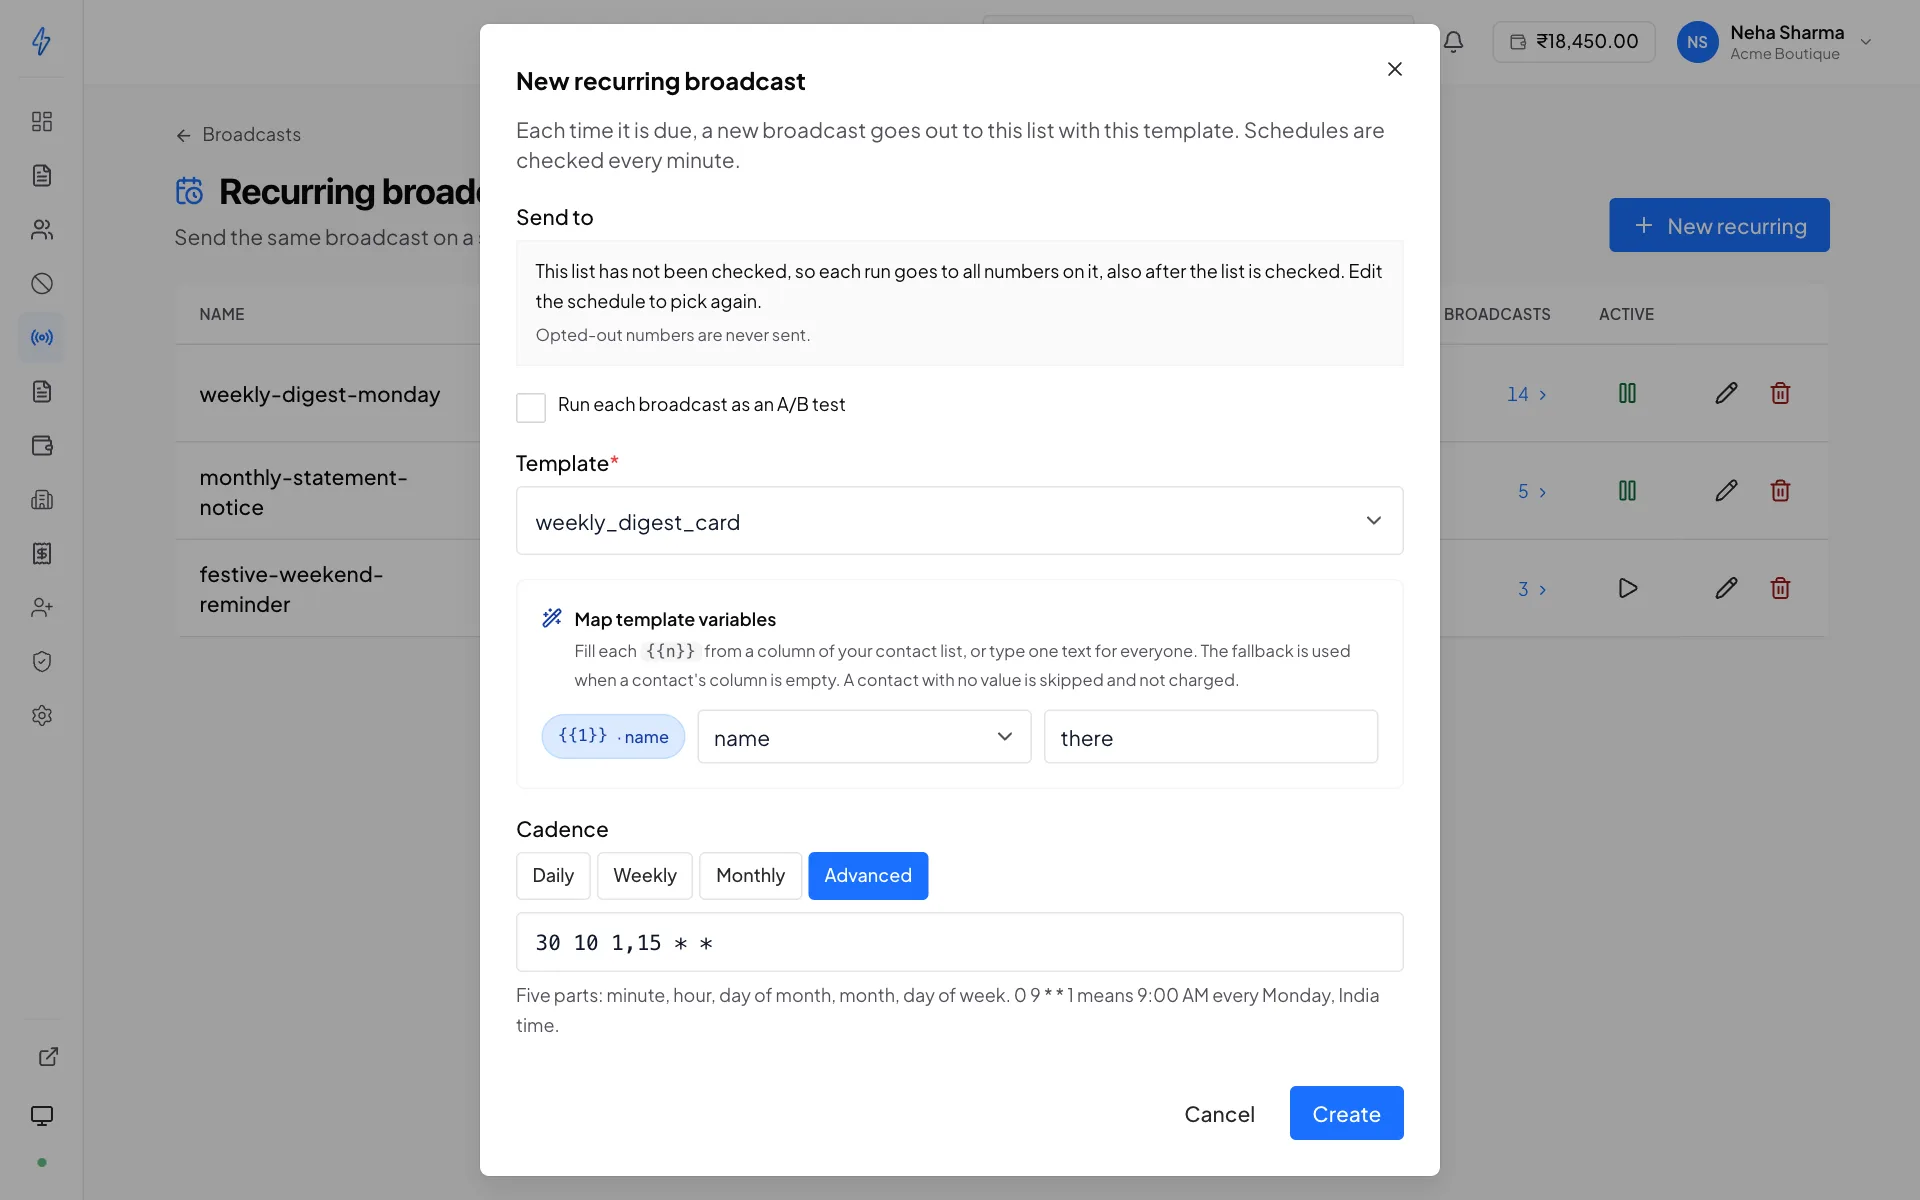Screen dimensions: 1920x1200
Task: Open the 3 broadcasts link
Action: pyautogui.click(x=1532, y=590)
